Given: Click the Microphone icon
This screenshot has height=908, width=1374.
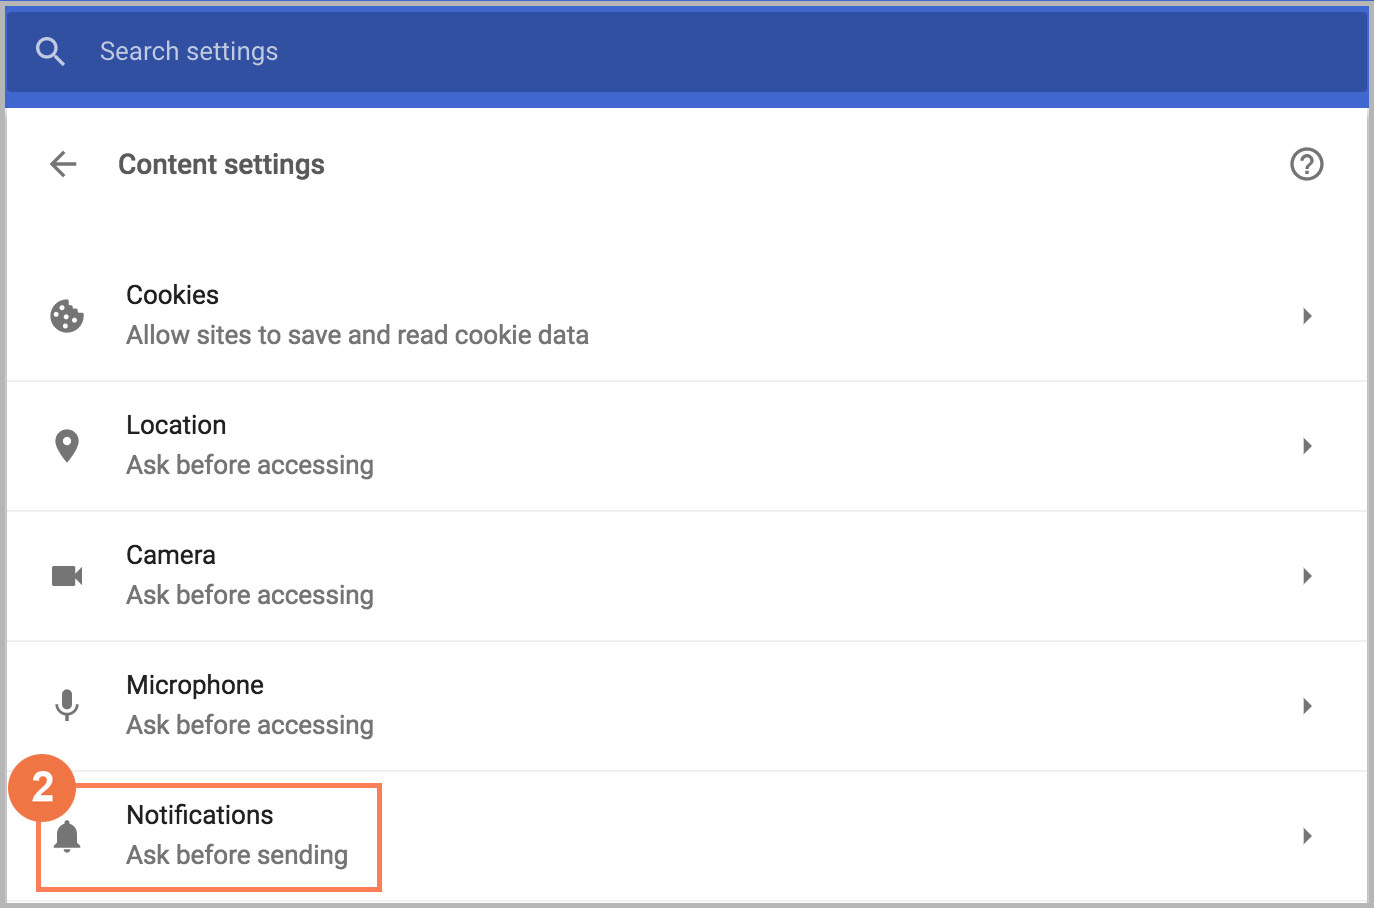Looking at the screenshot, I should tap(67, 706).
